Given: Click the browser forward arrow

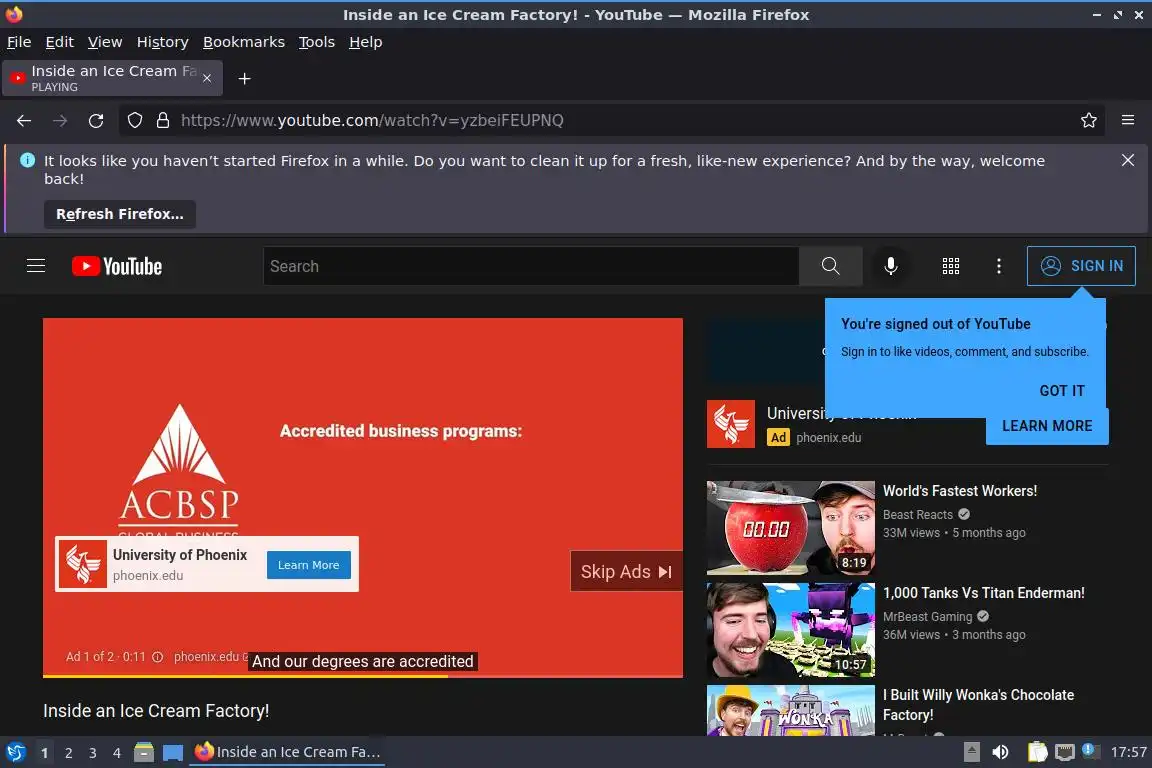Looking at the screenshot, I should click(x=60, y=121).
